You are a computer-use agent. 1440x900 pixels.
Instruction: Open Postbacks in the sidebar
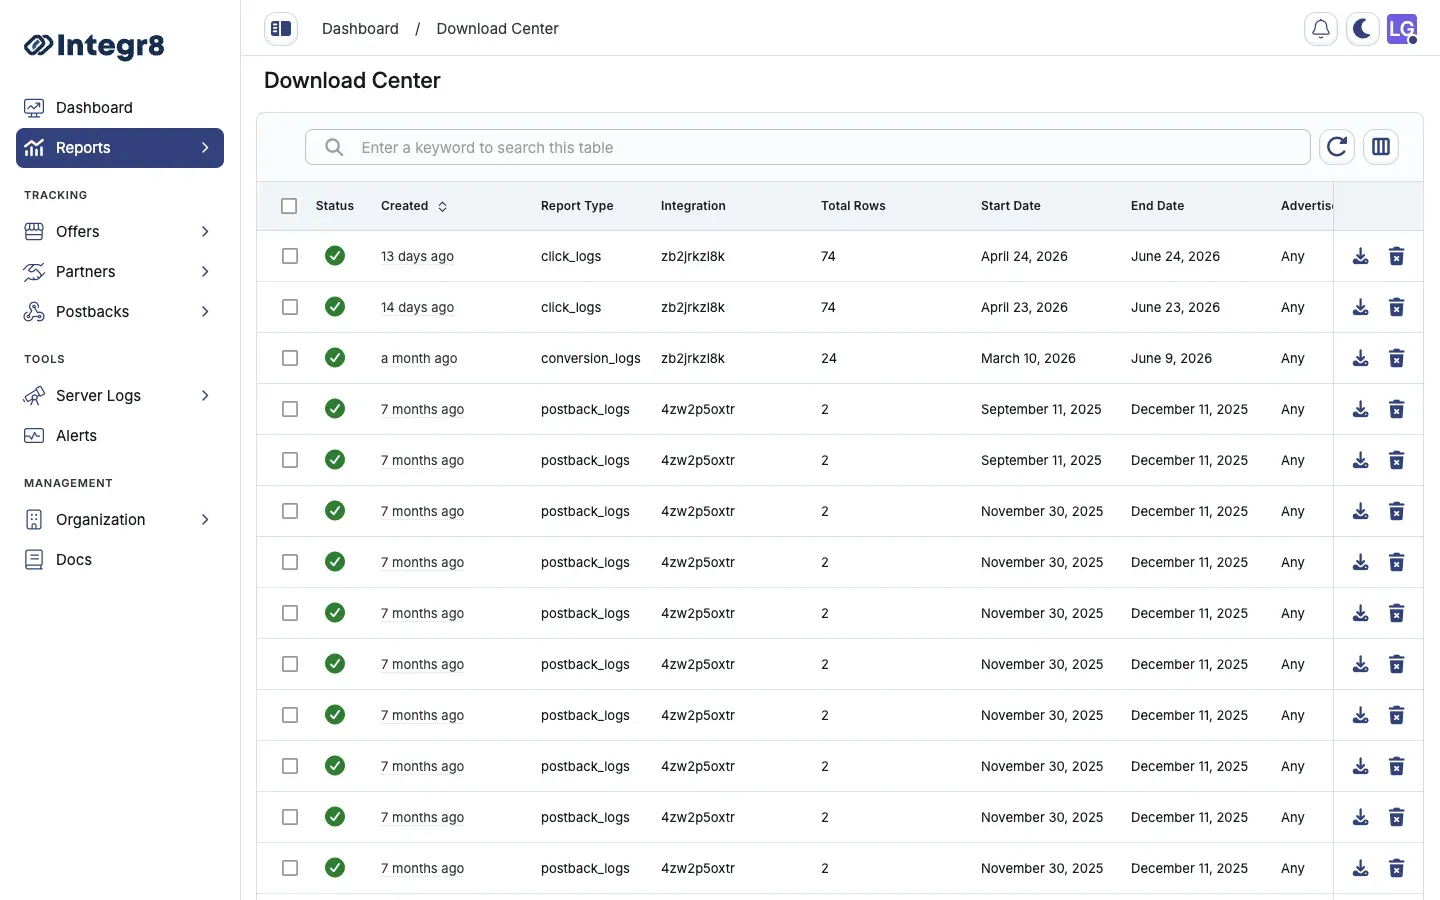[120, 311]
